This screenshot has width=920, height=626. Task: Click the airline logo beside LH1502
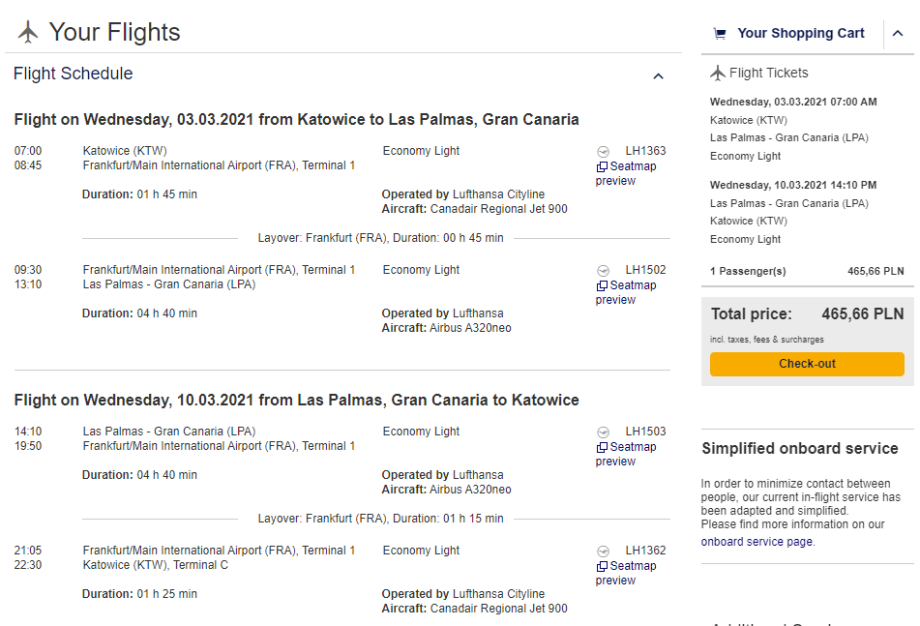(603, 271)
